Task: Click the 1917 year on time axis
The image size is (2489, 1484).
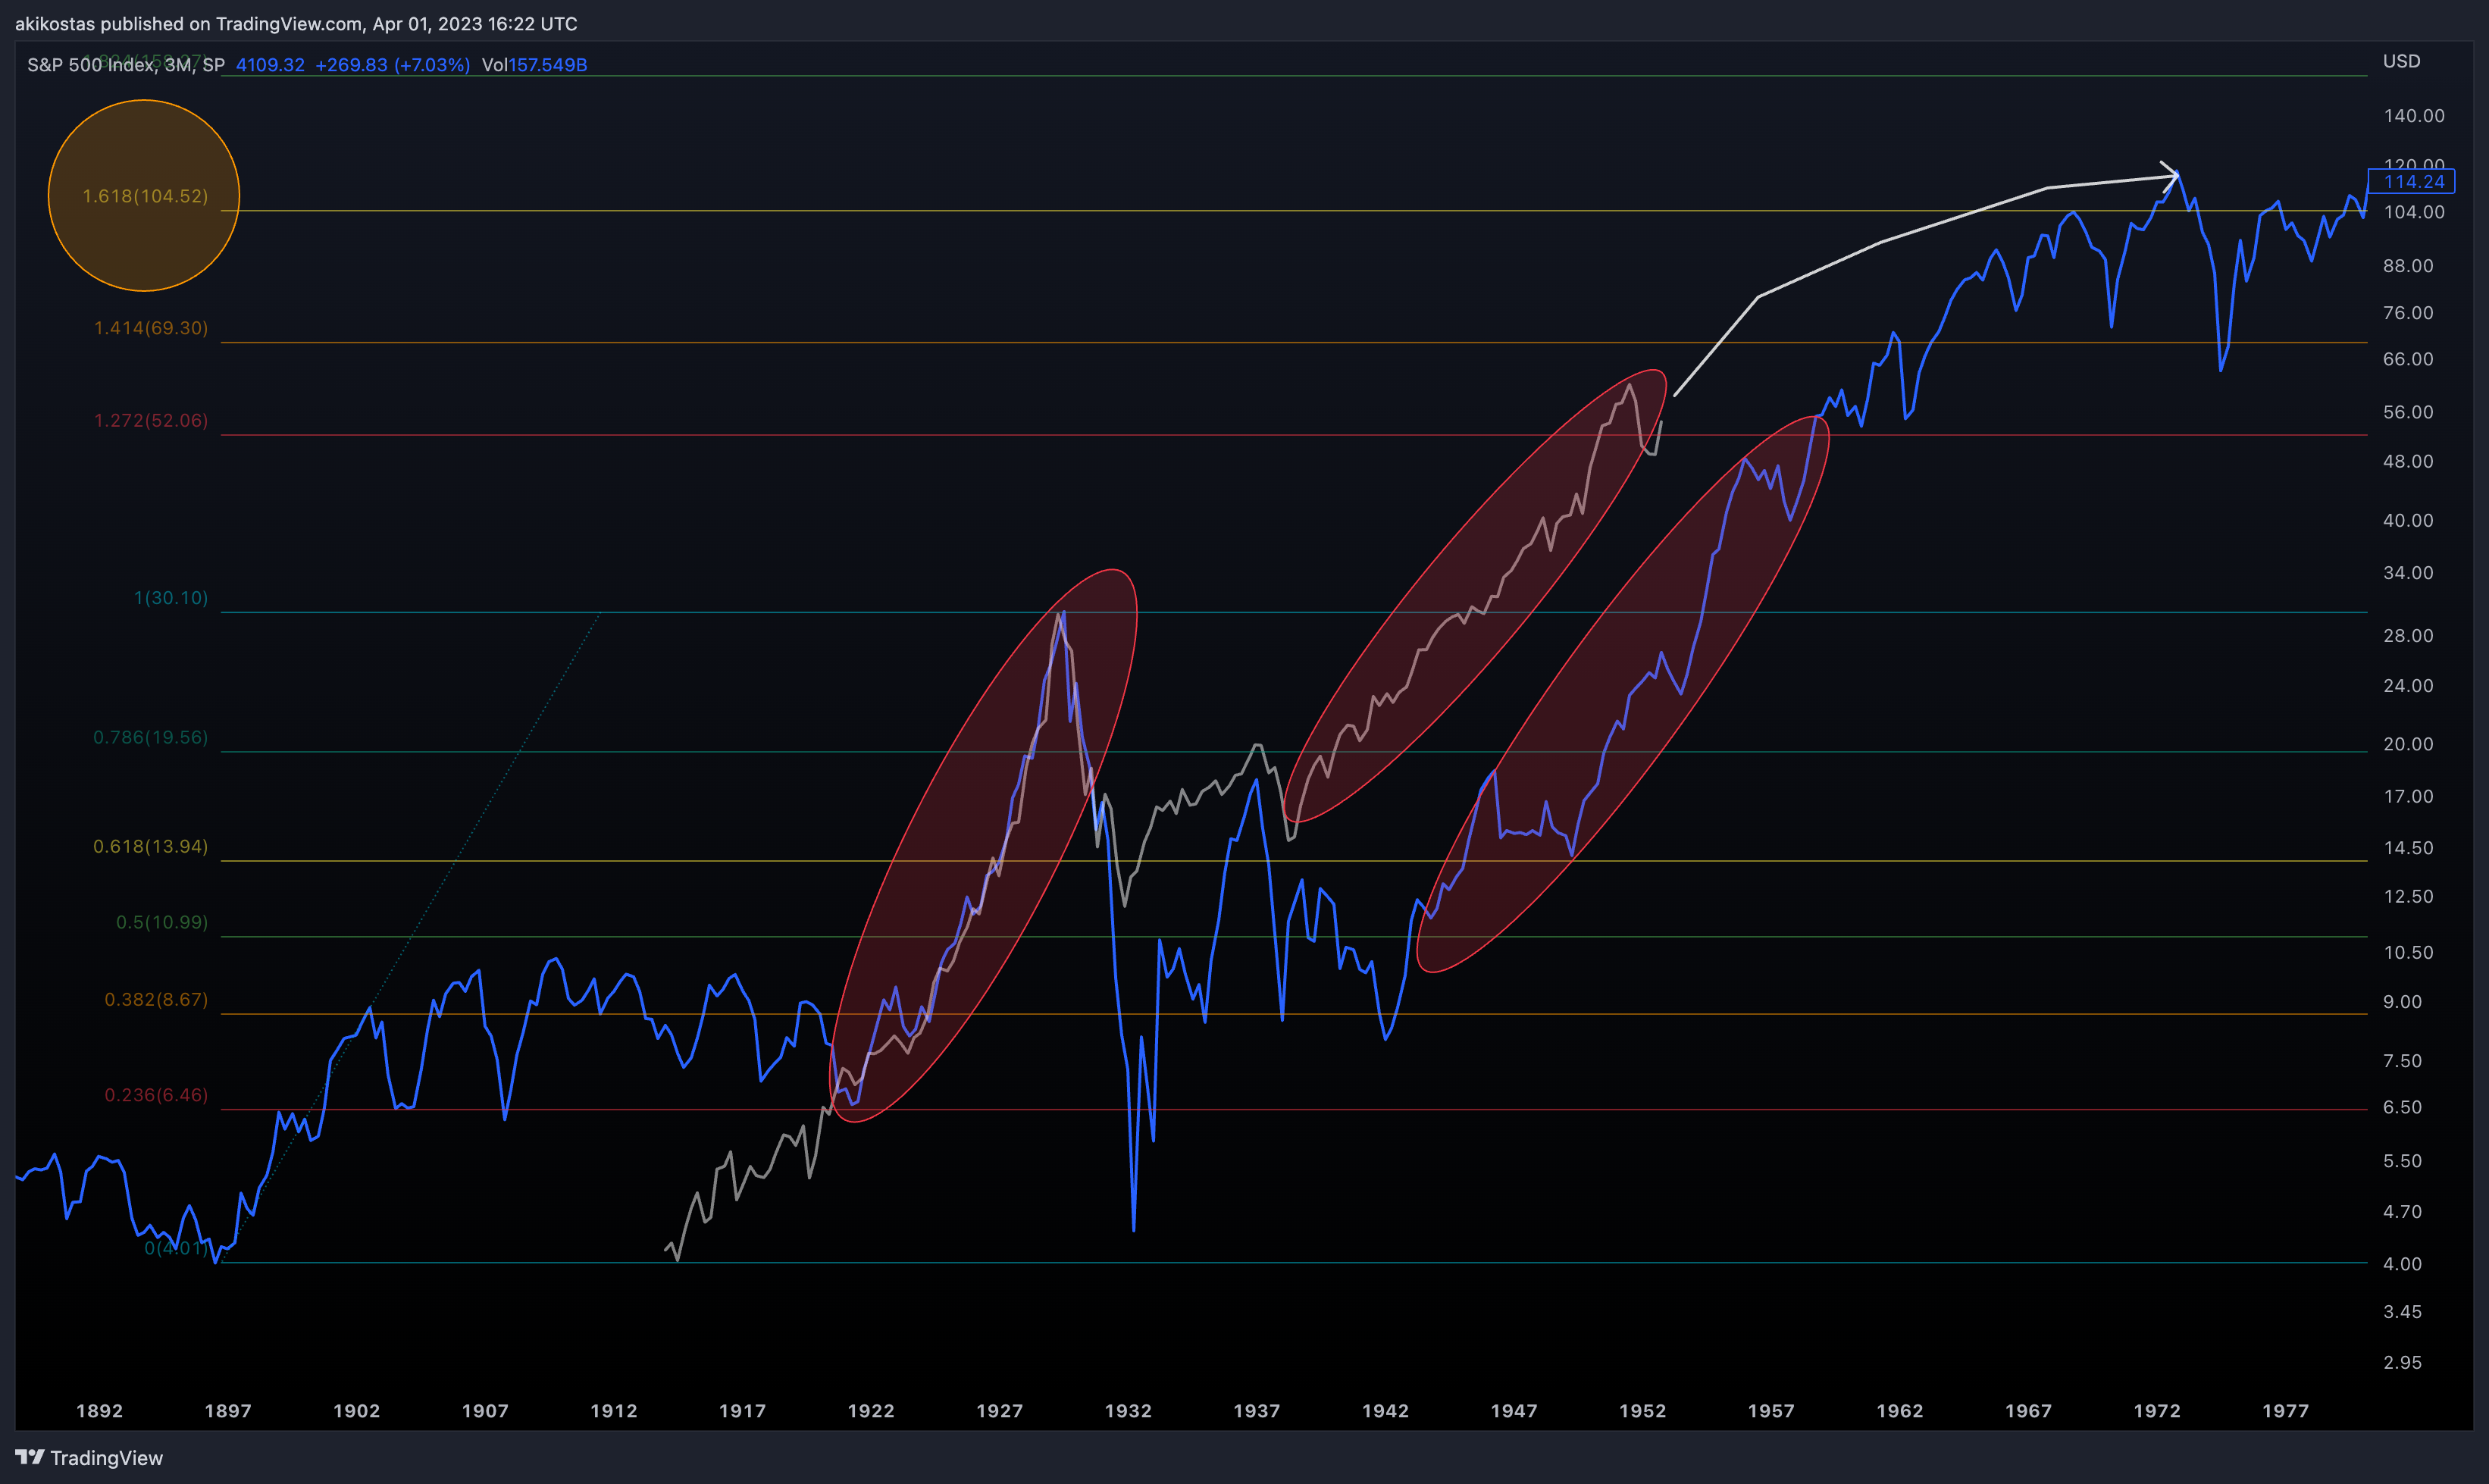Action: click(x=742, y=1411)
